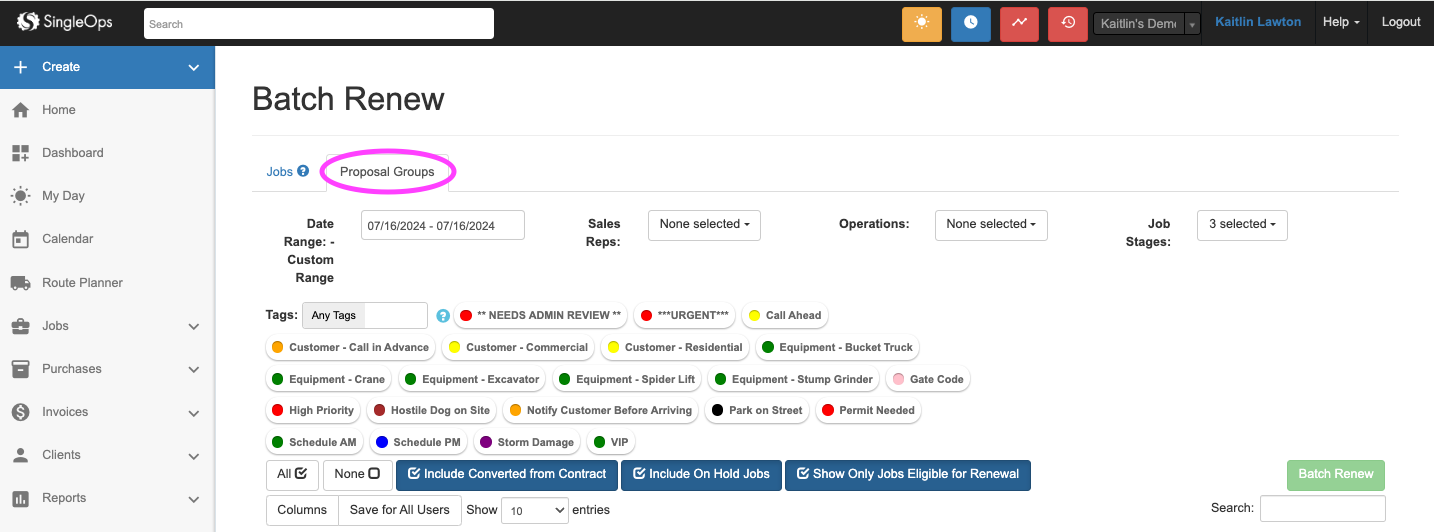Click the red trend chart icon
The image size is (1434, 532).
click(1019, 23)
